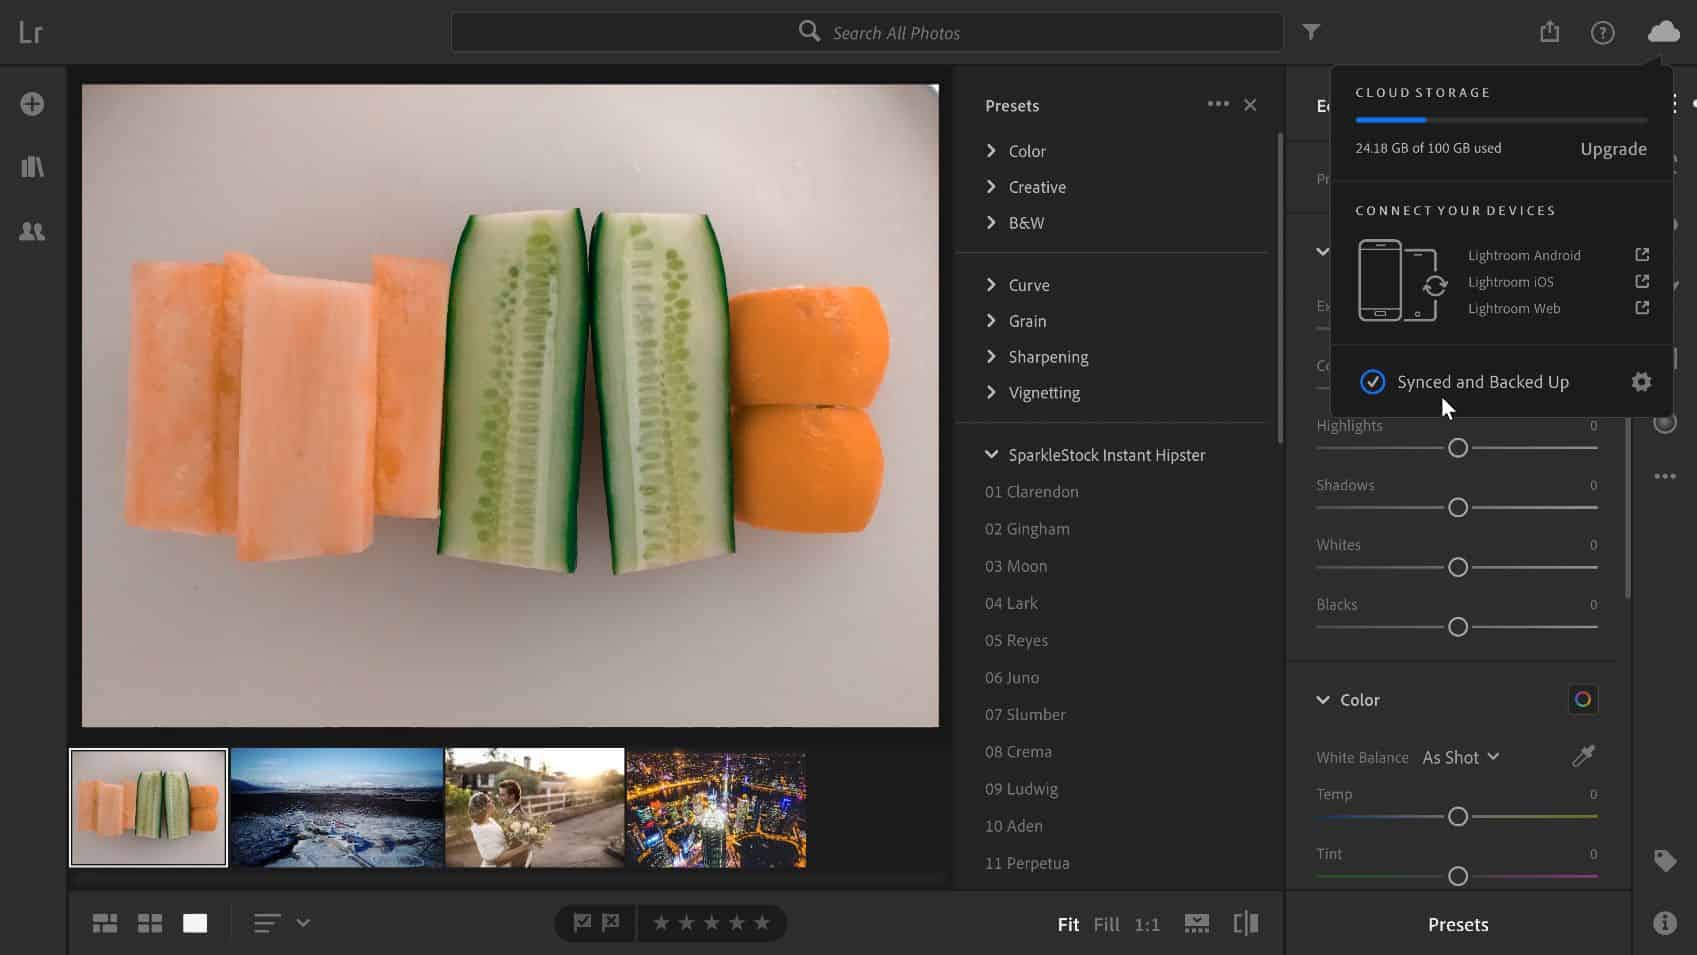Open the Keywords tag icon

point(1665,860)
